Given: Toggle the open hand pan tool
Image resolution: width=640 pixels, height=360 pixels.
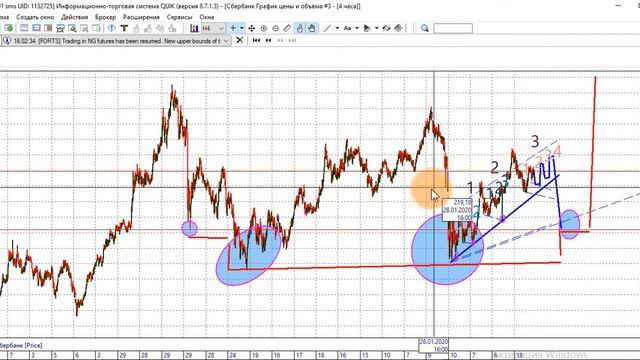Looking at the screenshot, I should (x=312, y=28).
